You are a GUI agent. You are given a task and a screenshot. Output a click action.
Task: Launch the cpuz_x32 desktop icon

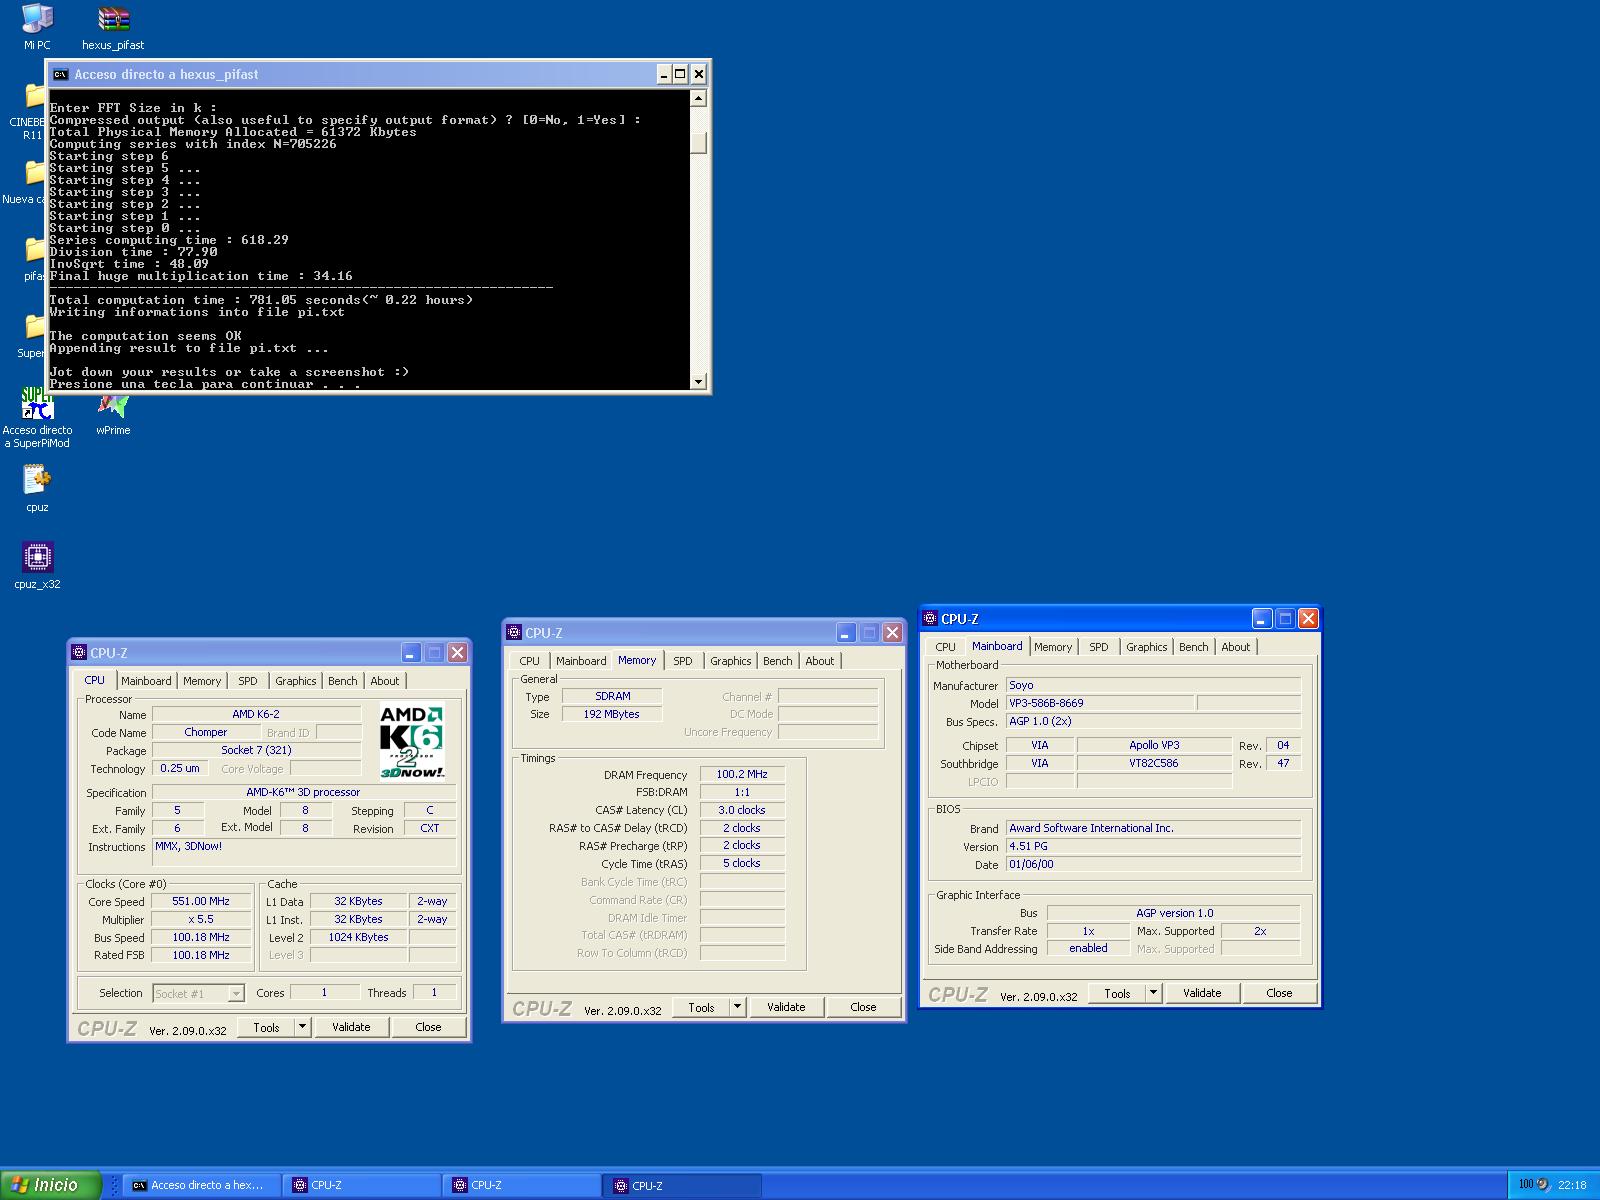click(x=37, y=566)
